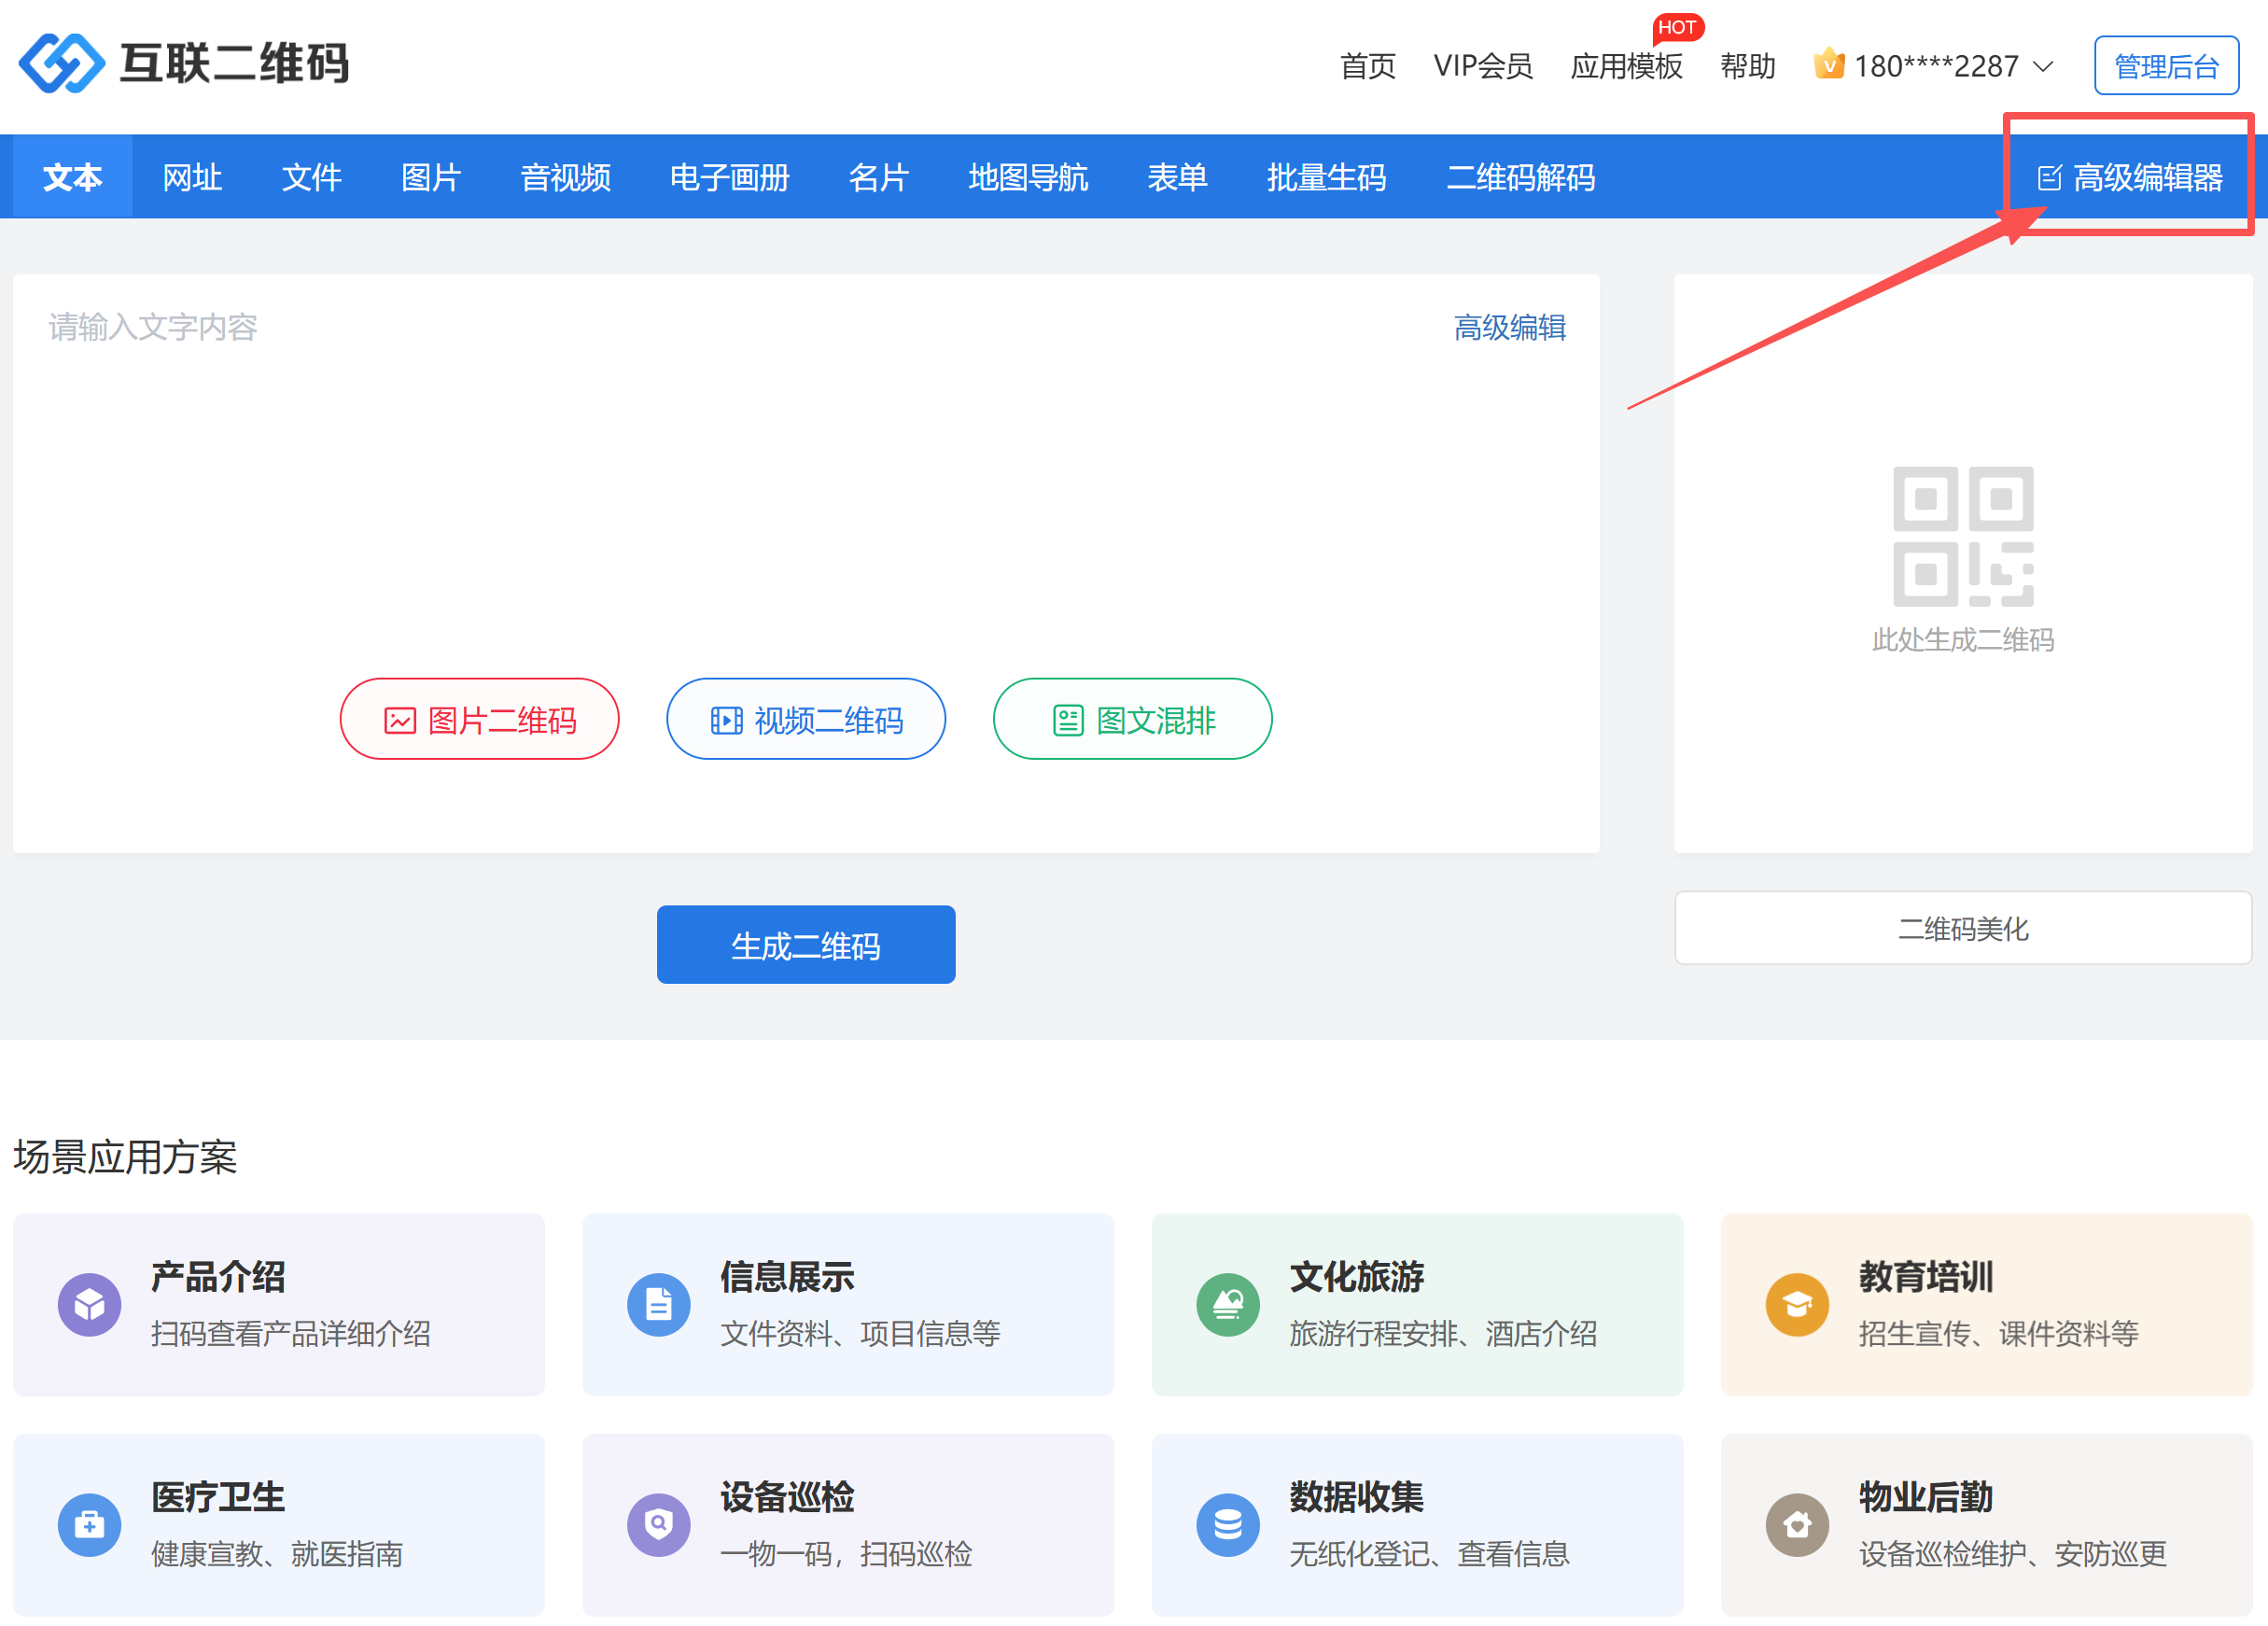Viewport: 2268px width, 1626px height.
Task: Click the 互联二维码 logo icon
Action: 62,63
